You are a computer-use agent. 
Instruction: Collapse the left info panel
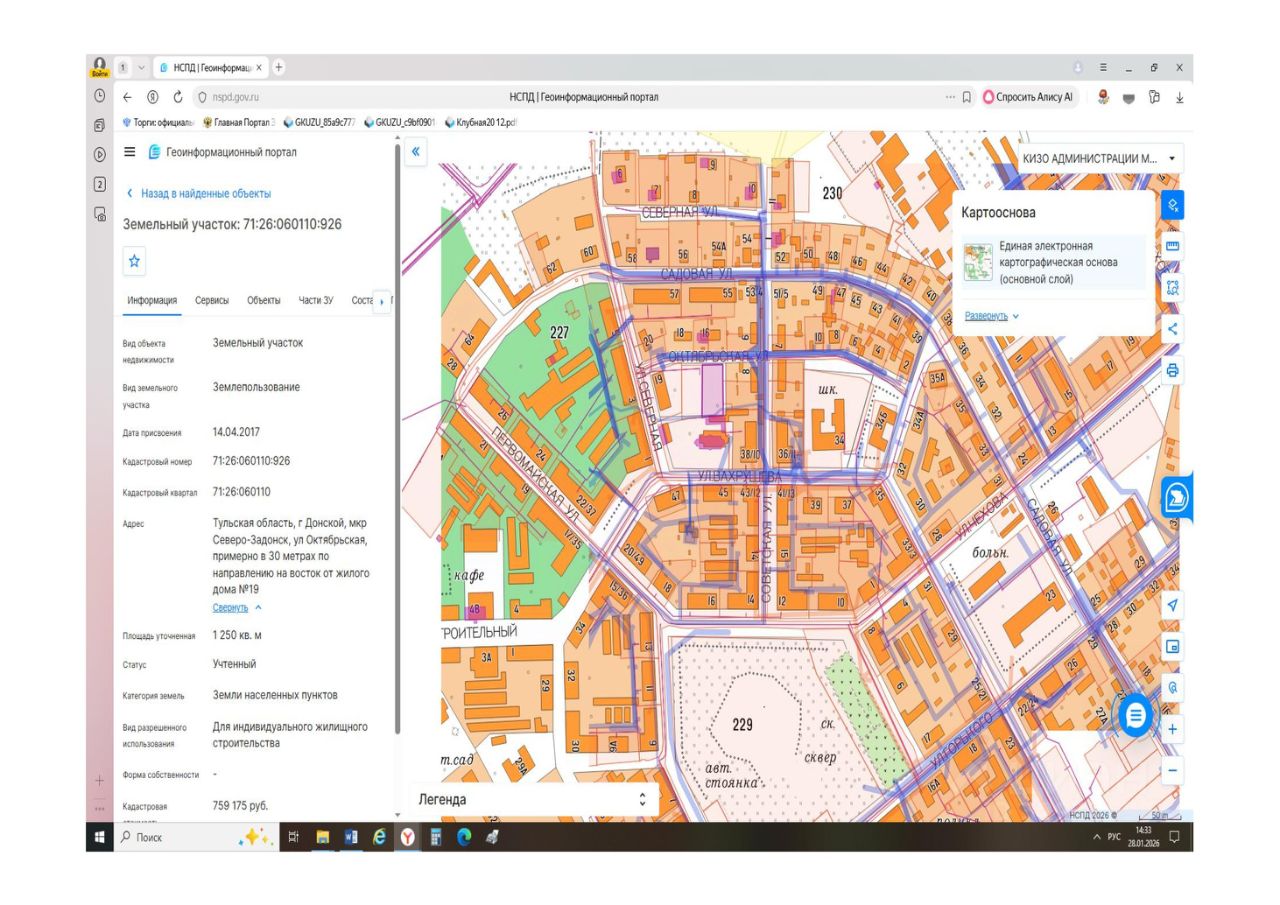click(416, 152)
